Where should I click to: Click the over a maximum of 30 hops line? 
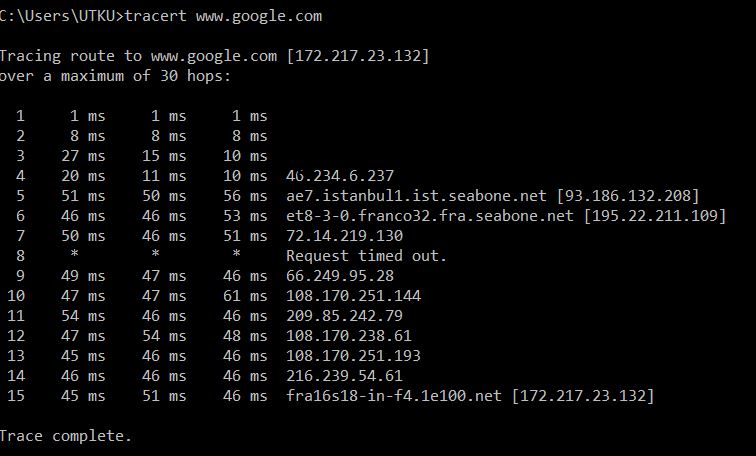point(115,76)
